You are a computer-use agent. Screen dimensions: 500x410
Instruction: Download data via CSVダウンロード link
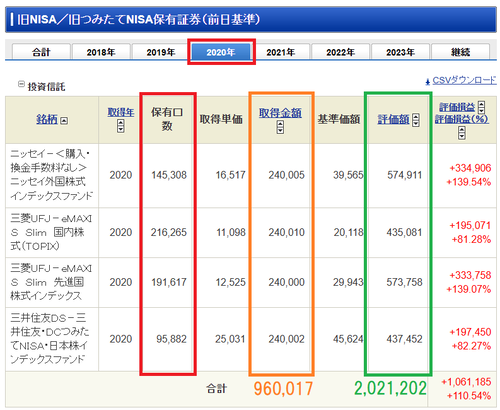click(x=464, y=80)
